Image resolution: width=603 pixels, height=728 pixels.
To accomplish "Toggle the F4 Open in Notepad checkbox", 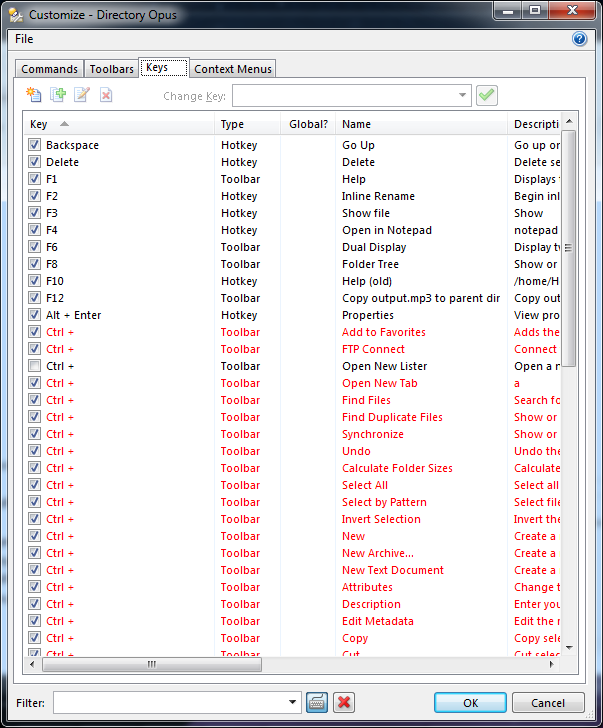I will tap(34, 230).
